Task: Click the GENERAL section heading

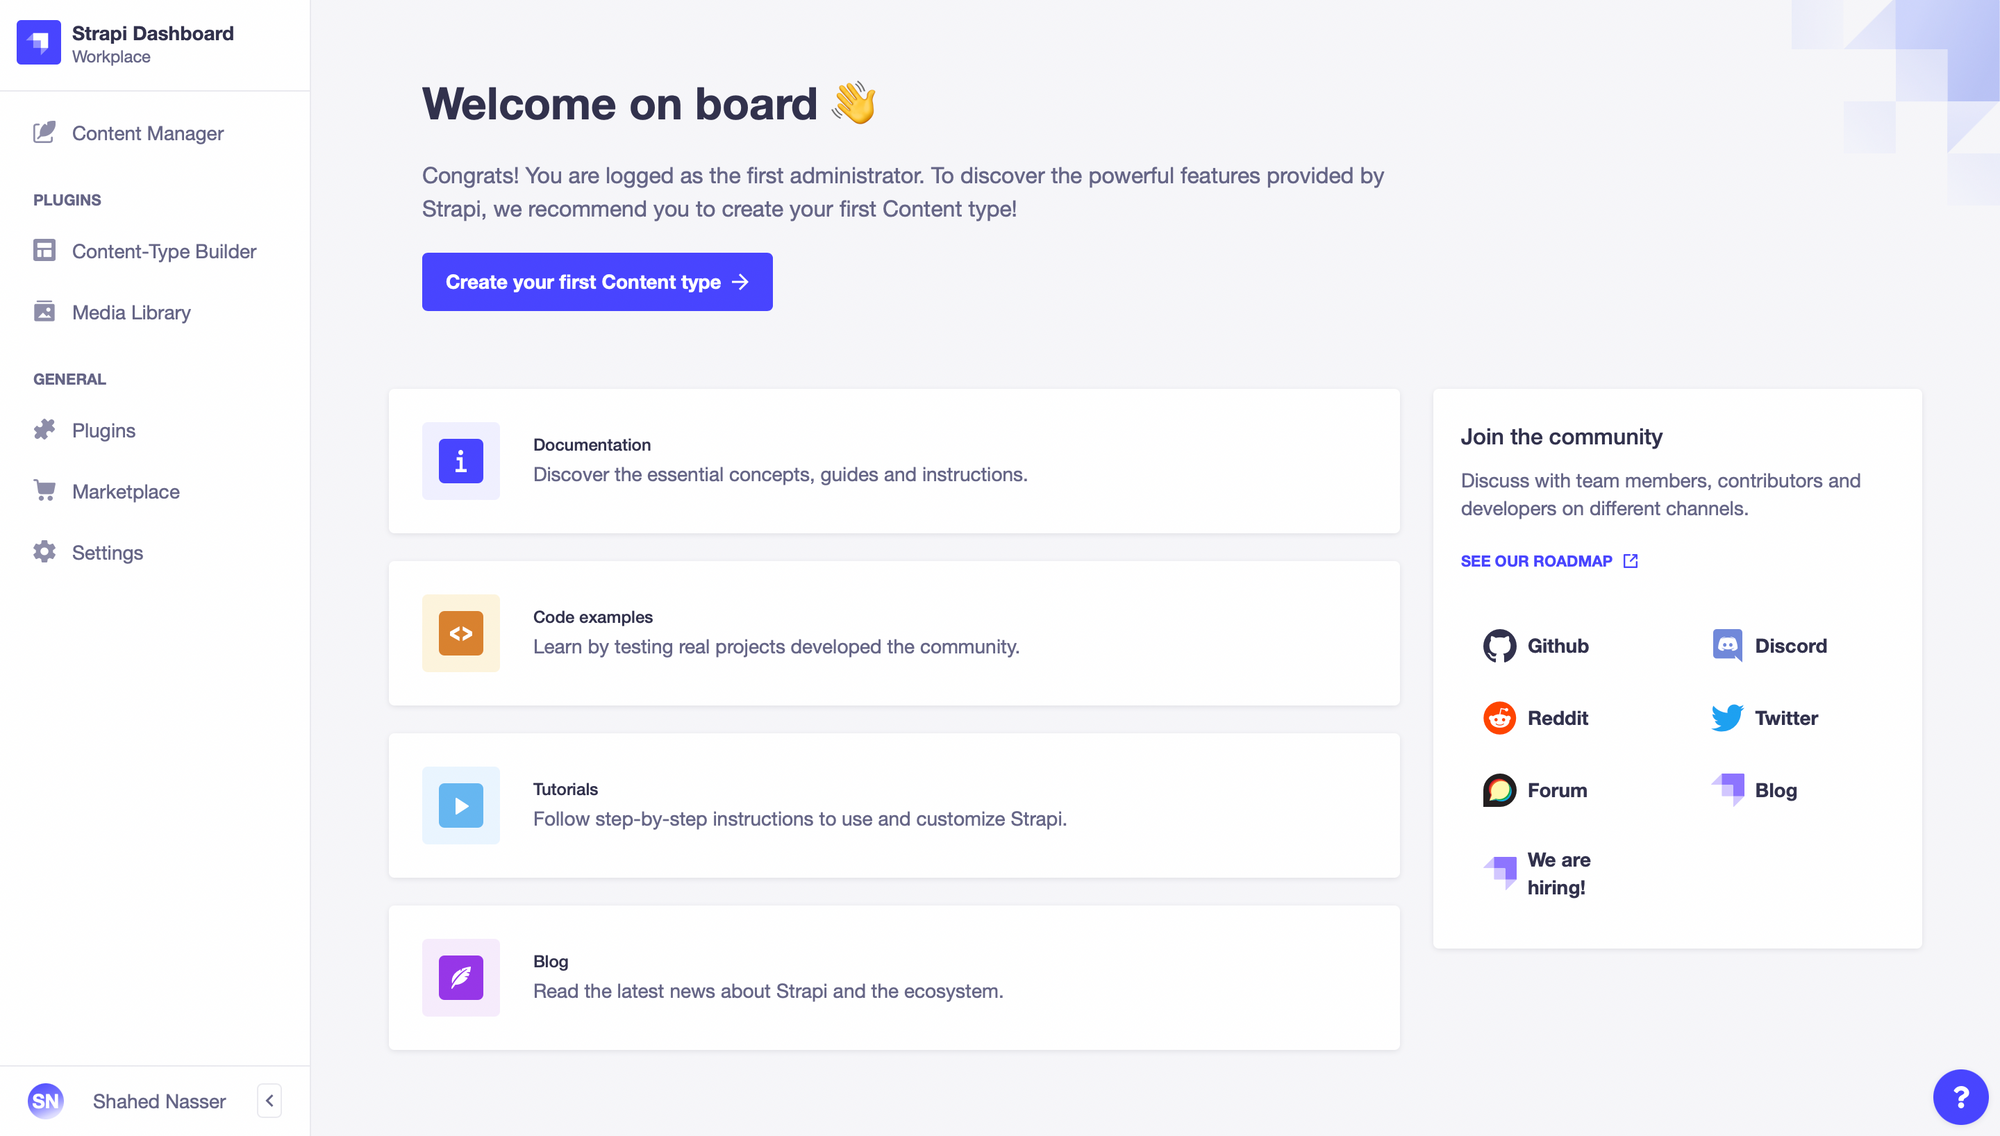Action: [x=70, y=379]
